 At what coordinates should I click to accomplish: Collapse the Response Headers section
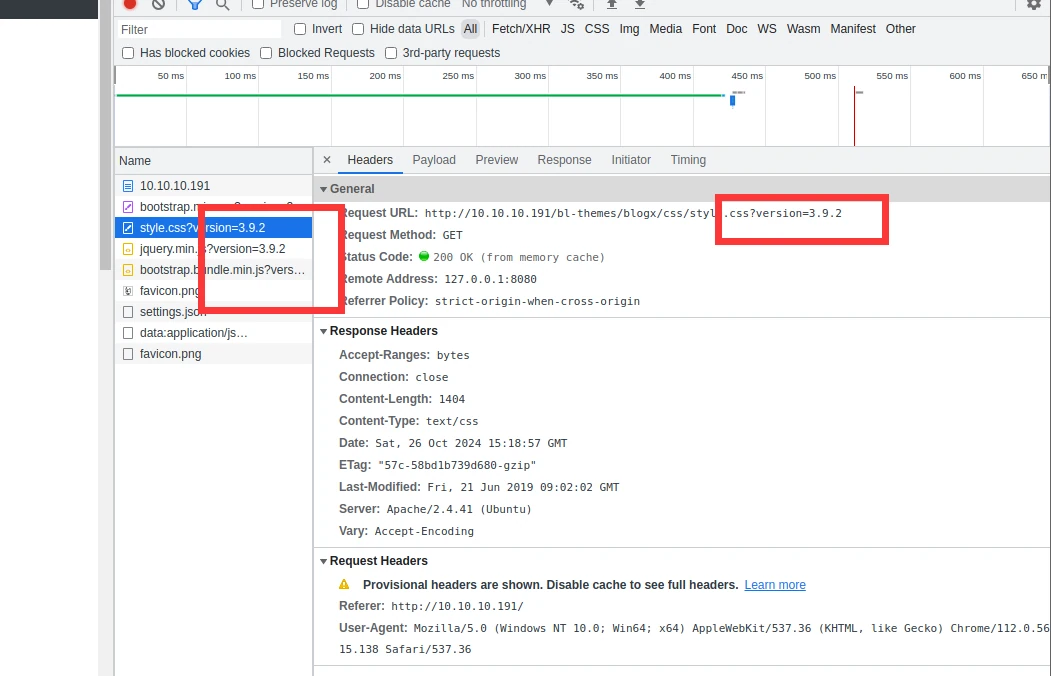(x=324, y=331)
